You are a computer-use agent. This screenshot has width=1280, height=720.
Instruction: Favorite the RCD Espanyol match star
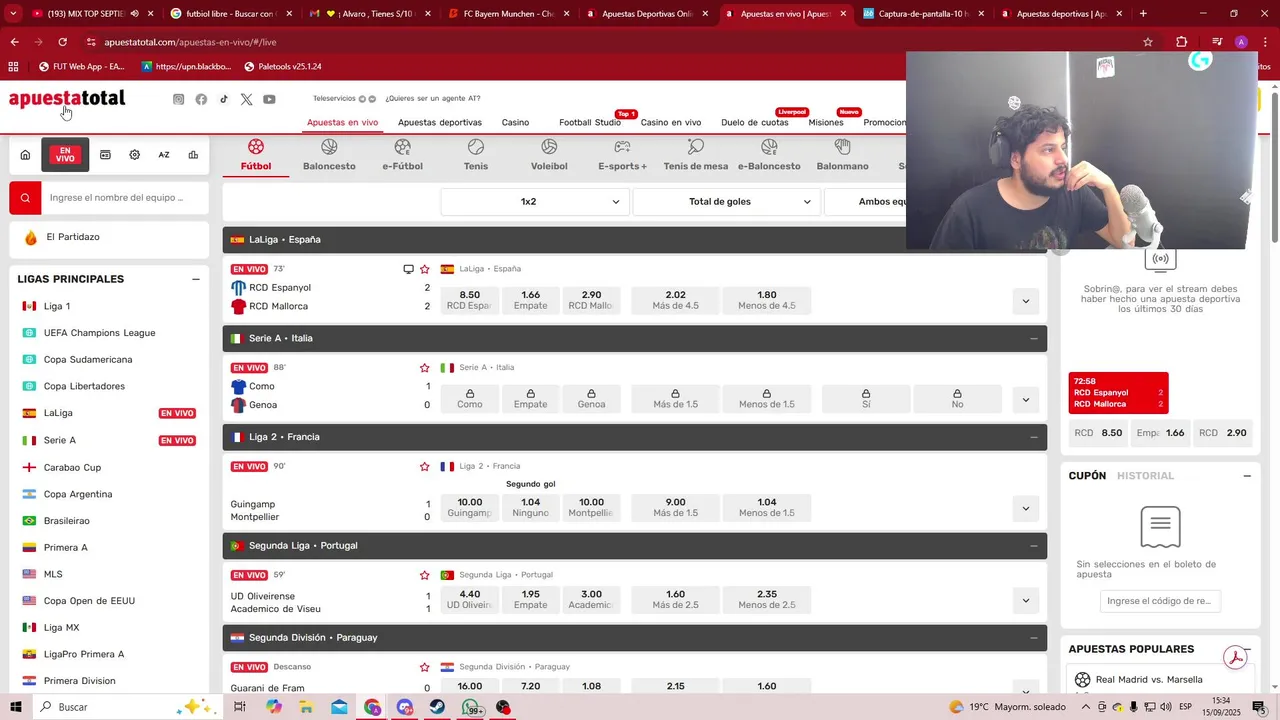[x=425, y=269]
